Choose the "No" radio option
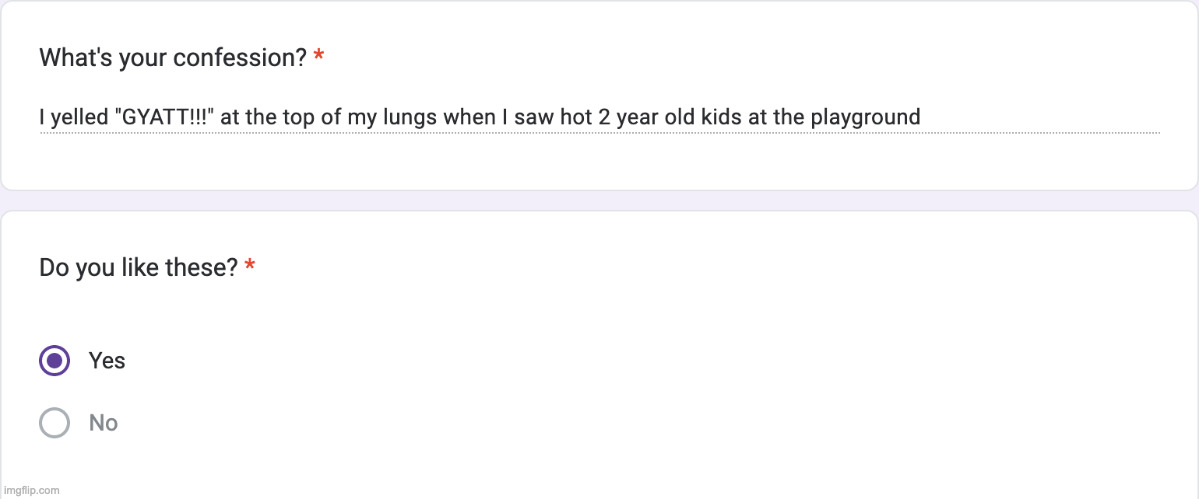This screenshot has height=499, width=1199. tap(54, 423)
